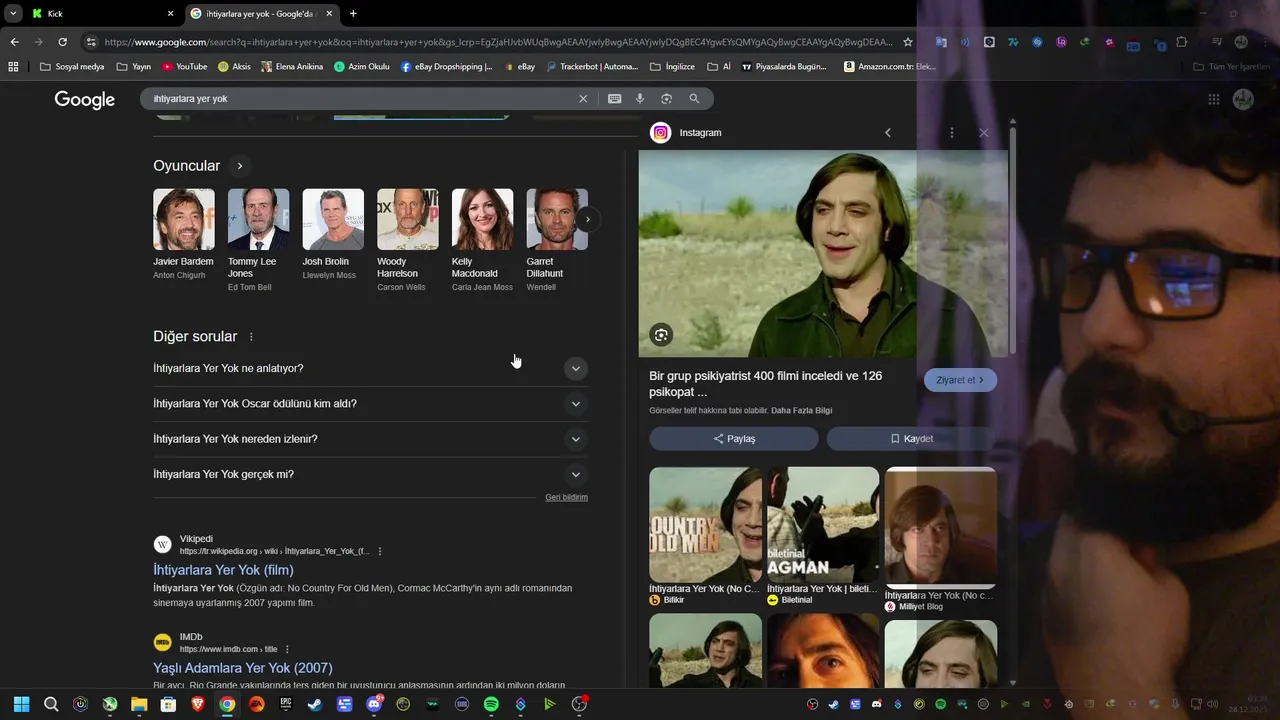Open a new browser tab
The width and height of the screenshot is (1280, 720).
353,14
